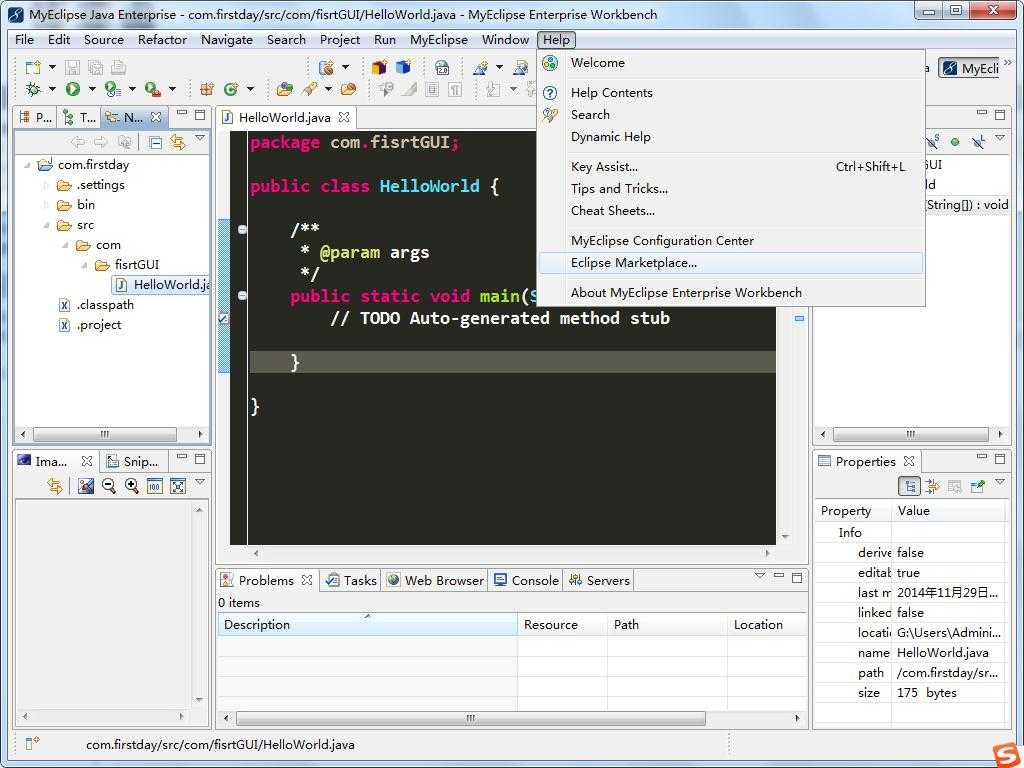Open the New Java Class dropdown arrow

coord(250,89)
